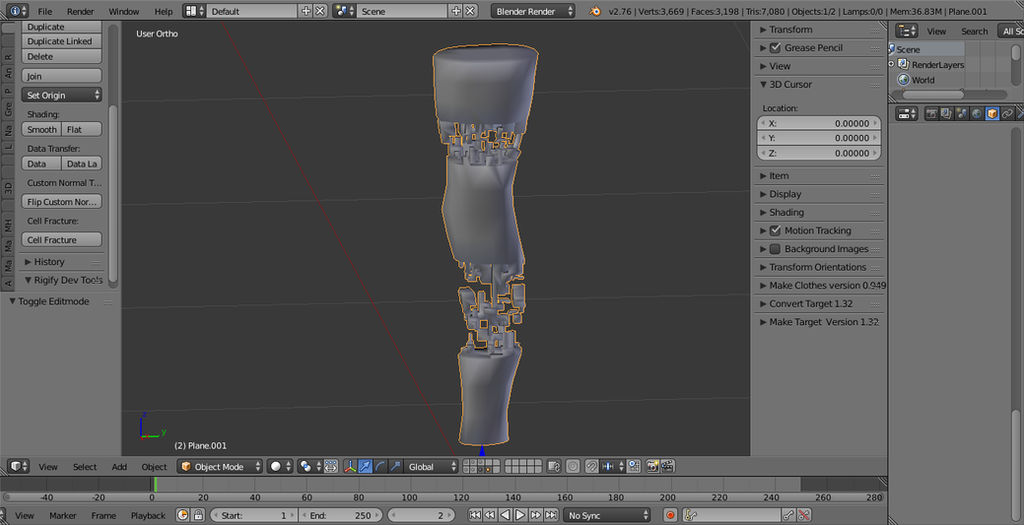Open the Render menu
Screen dimensions: 1024x525
(x=80, y=12)
